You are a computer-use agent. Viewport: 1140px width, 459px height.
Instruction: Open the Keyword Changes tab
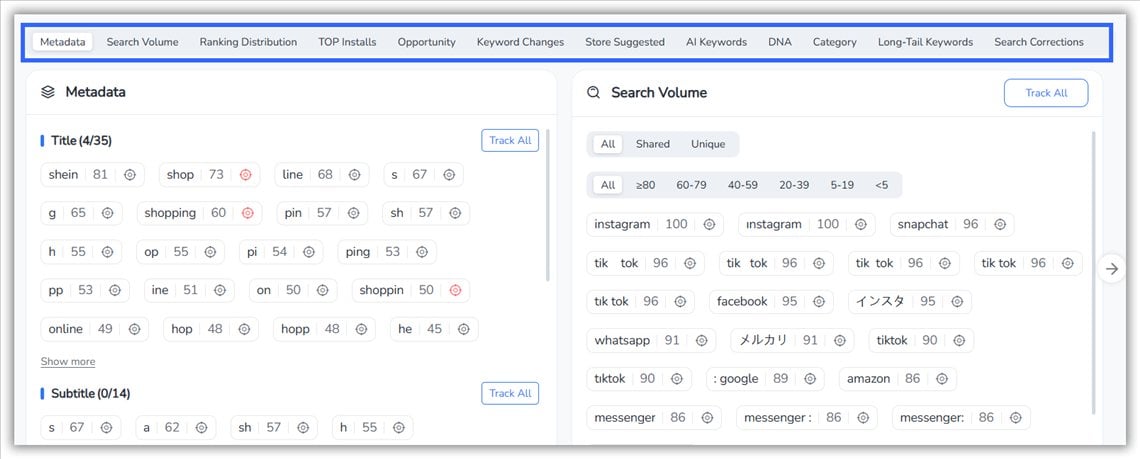click(521, 41)
